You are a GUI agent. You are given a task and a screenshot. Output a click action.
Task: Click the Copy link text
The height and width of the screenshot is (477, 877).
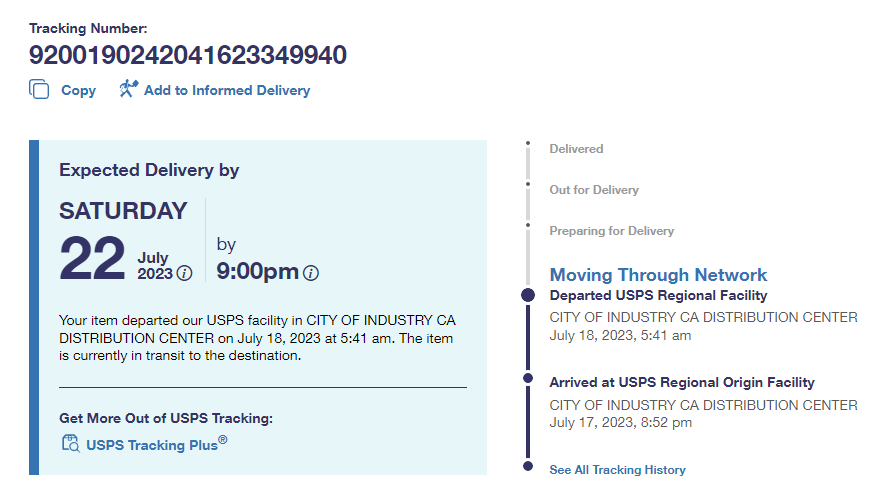point(78,90)
